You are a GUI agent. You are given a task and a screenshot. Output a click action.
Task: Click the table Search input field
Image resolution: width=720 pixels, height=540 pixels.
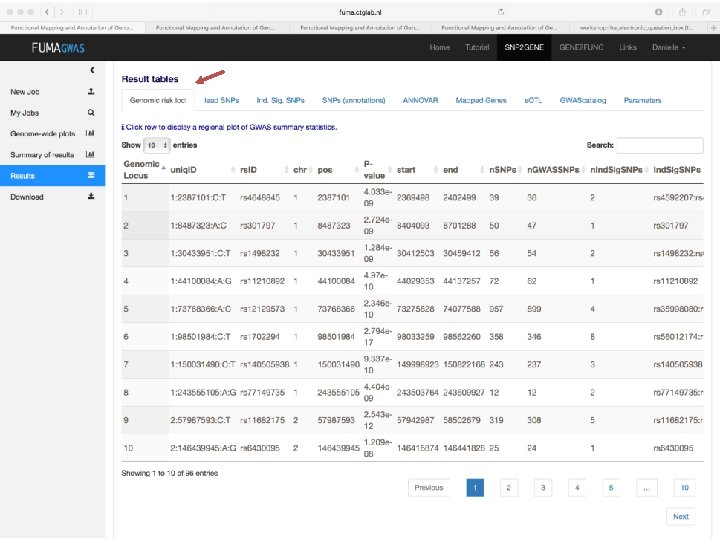(660, 145)
